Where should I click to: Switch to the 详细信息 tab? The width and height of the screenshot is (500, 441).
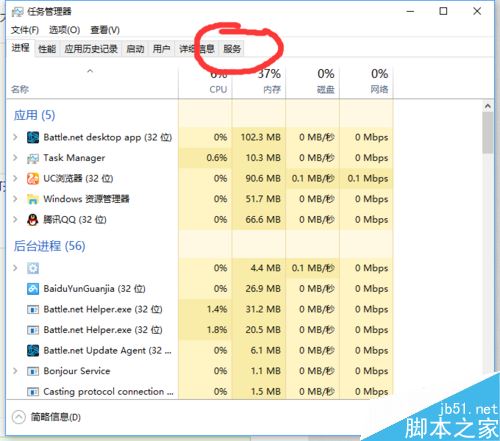(197, 49)
